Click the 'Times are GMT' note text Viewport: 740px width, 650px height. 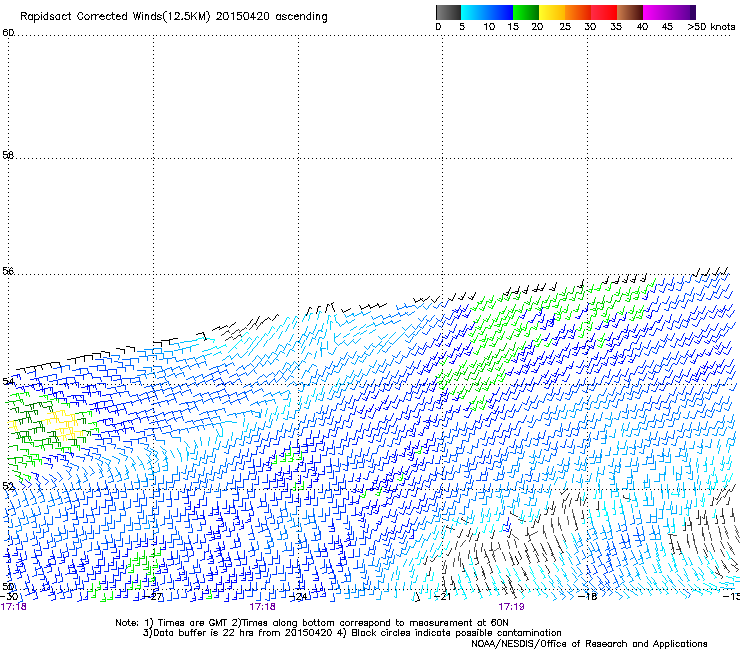(x=193, y=623)
